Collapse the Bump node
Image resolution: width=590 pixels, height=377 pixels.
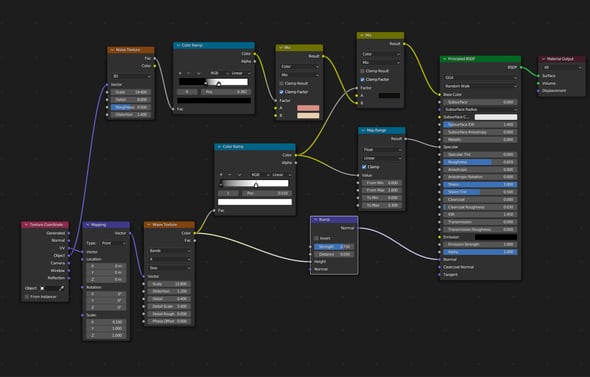[x=315, y=219]
